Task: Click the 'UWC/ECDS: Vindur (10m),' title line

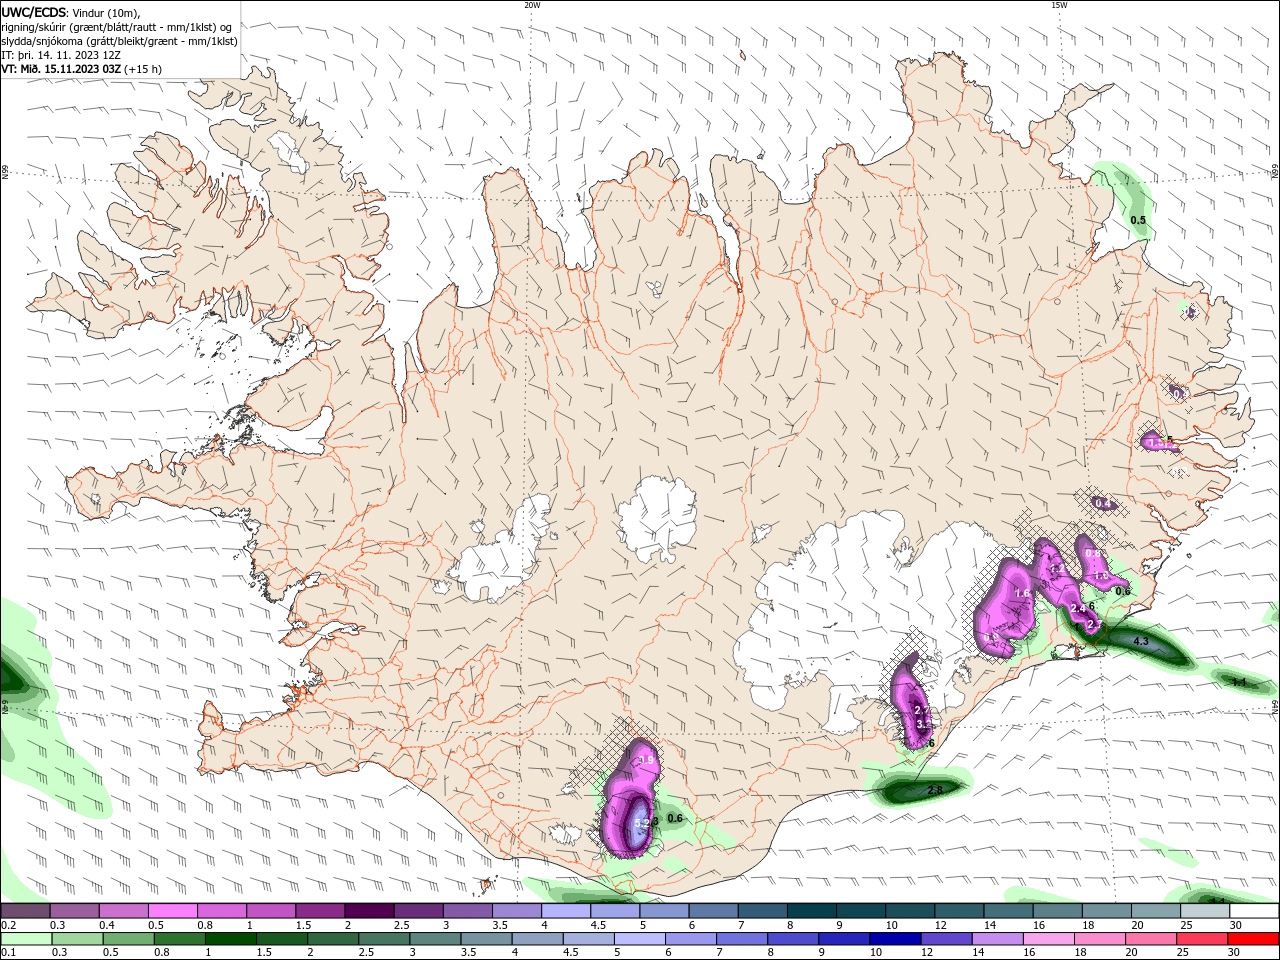Action: click(x=71, y=12)
